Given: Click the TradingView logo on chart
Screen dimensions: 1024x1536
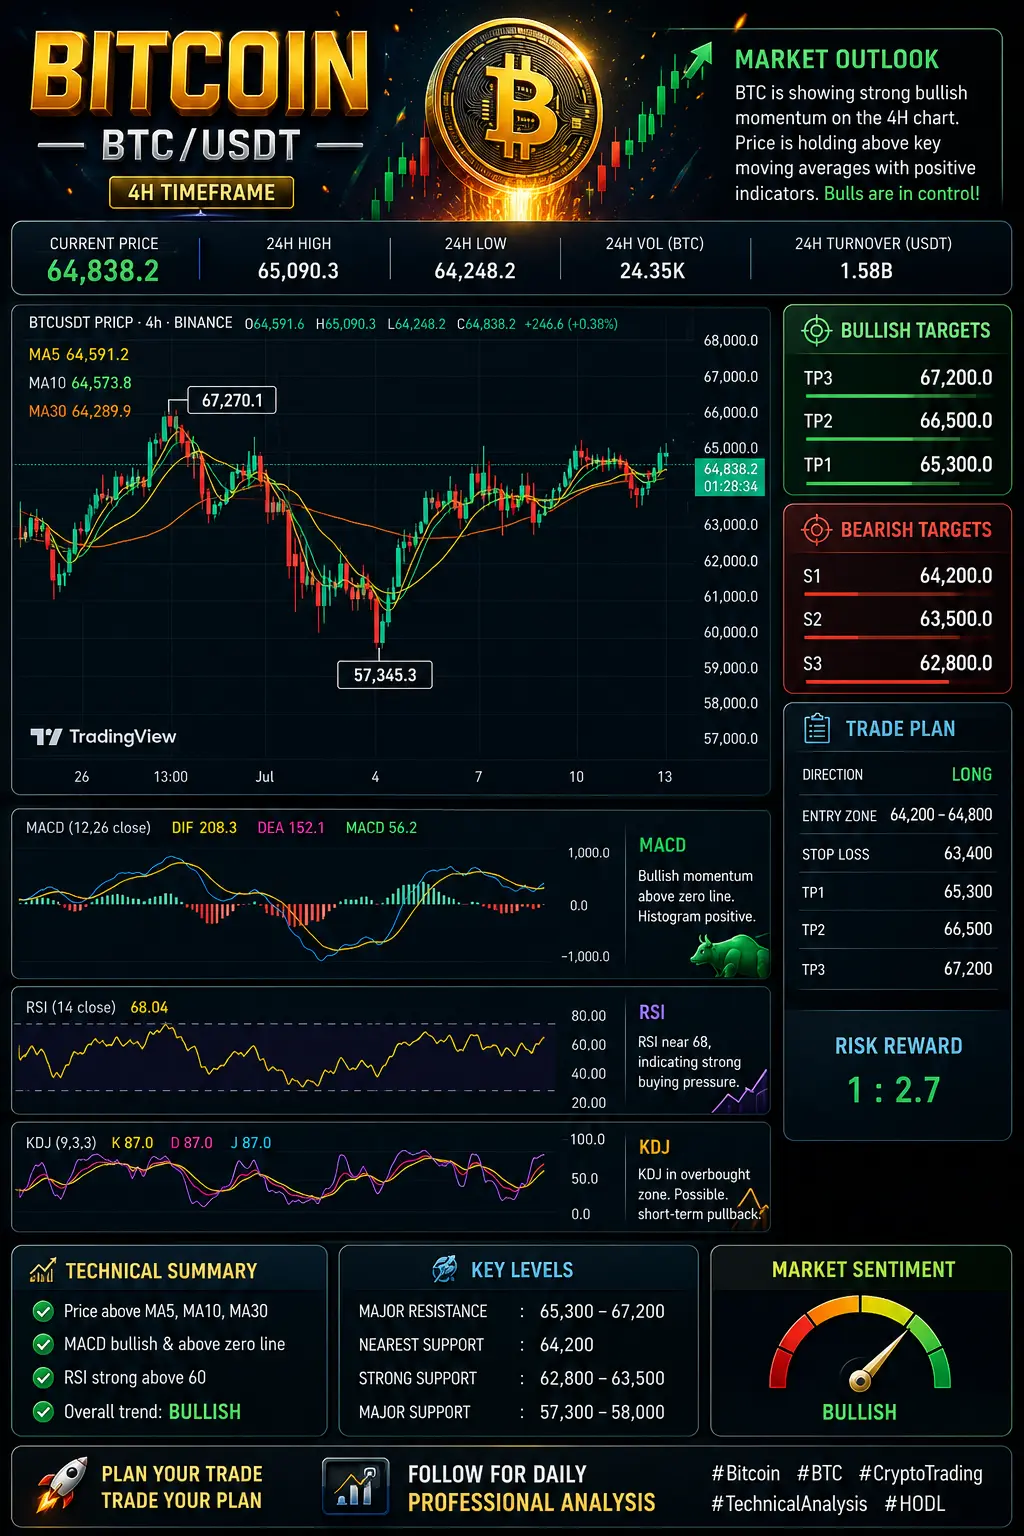Looking at the screenshot, I should 103,737.
